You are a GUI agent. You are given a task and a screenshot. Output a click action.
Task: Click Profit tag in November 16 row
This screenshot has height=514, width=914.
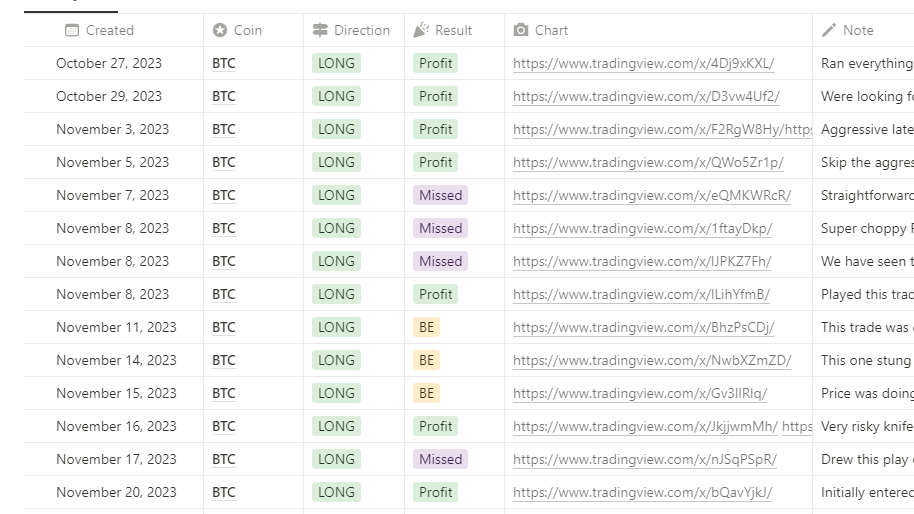(435, 427)
